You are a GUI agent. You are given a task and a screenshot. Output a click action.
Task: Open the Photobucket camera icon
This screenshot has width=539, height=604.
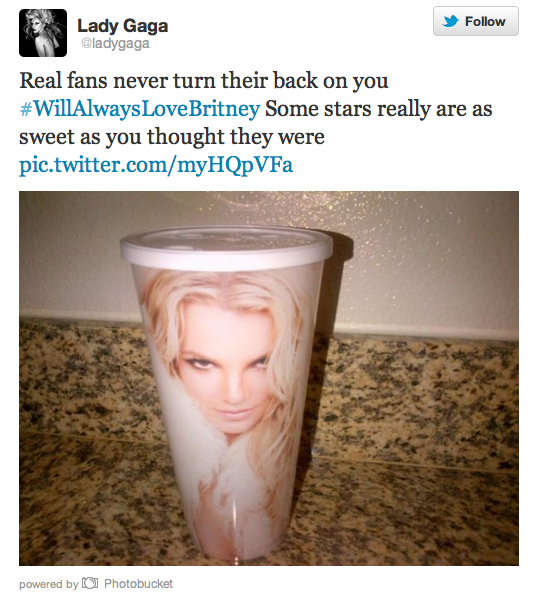[90, 583]
